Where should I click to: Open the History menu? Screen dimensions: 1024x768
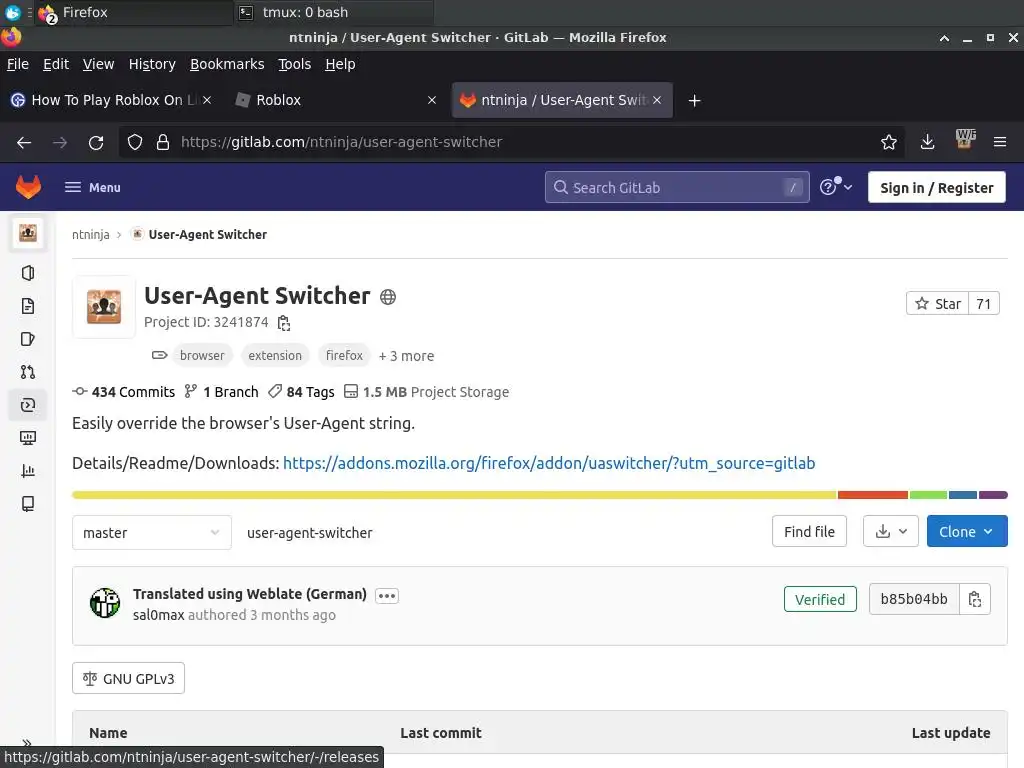coord(152,64)
